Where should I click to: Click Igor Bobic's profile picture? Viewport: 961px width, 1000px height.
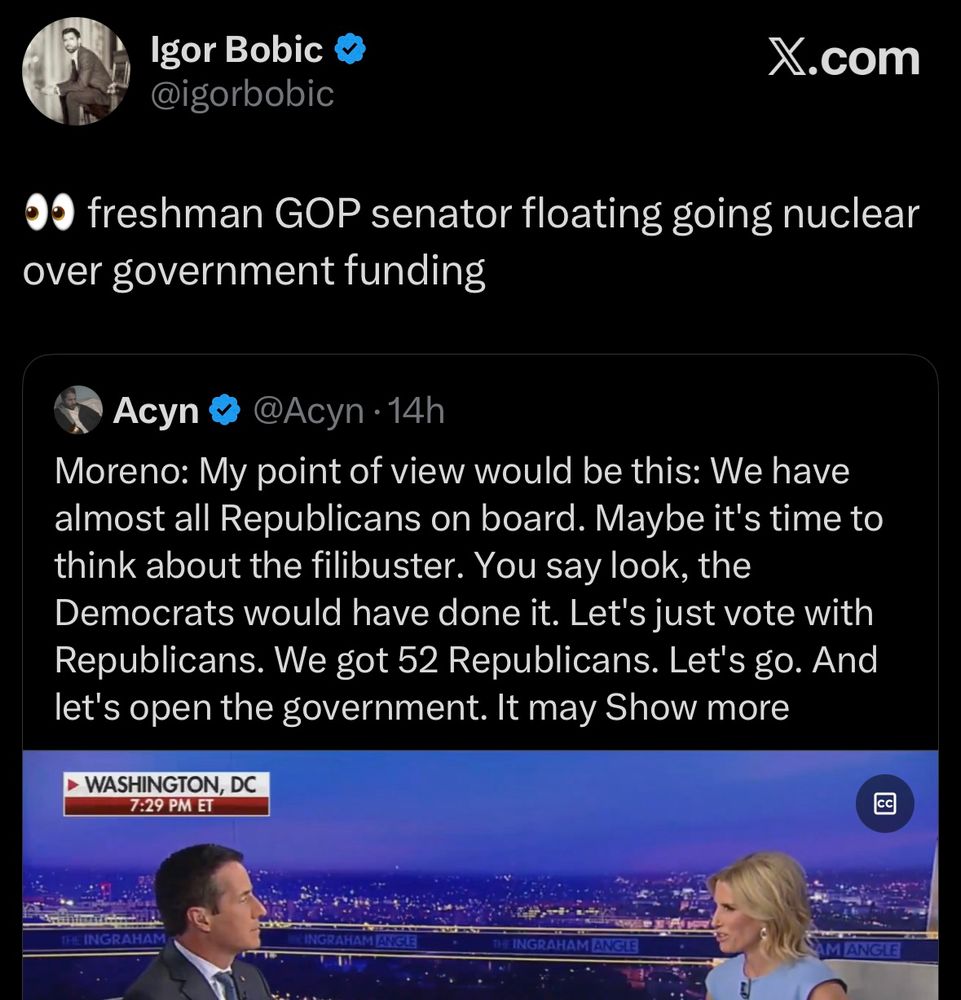76,72
